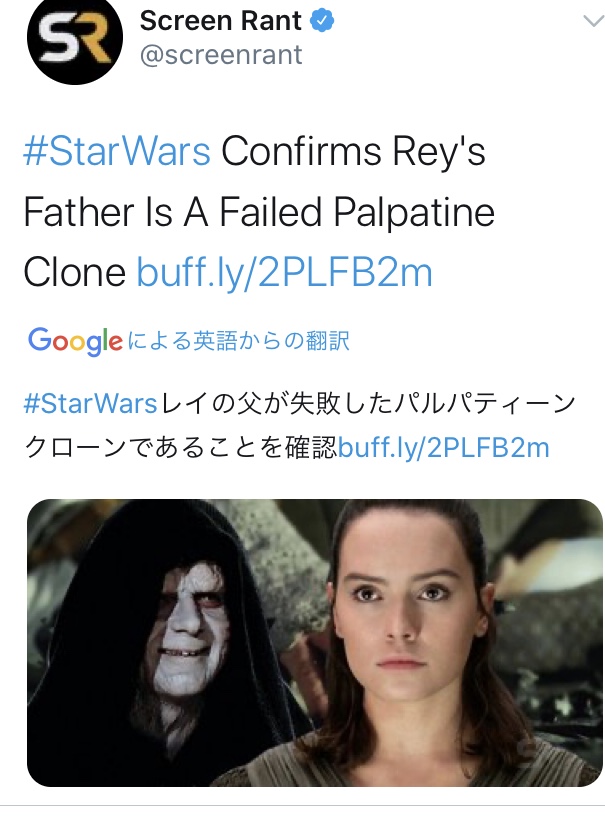Click the line "Father Is A Failed Palpatine"
Viewport: 605px width, 817px height.
point(259,212)
